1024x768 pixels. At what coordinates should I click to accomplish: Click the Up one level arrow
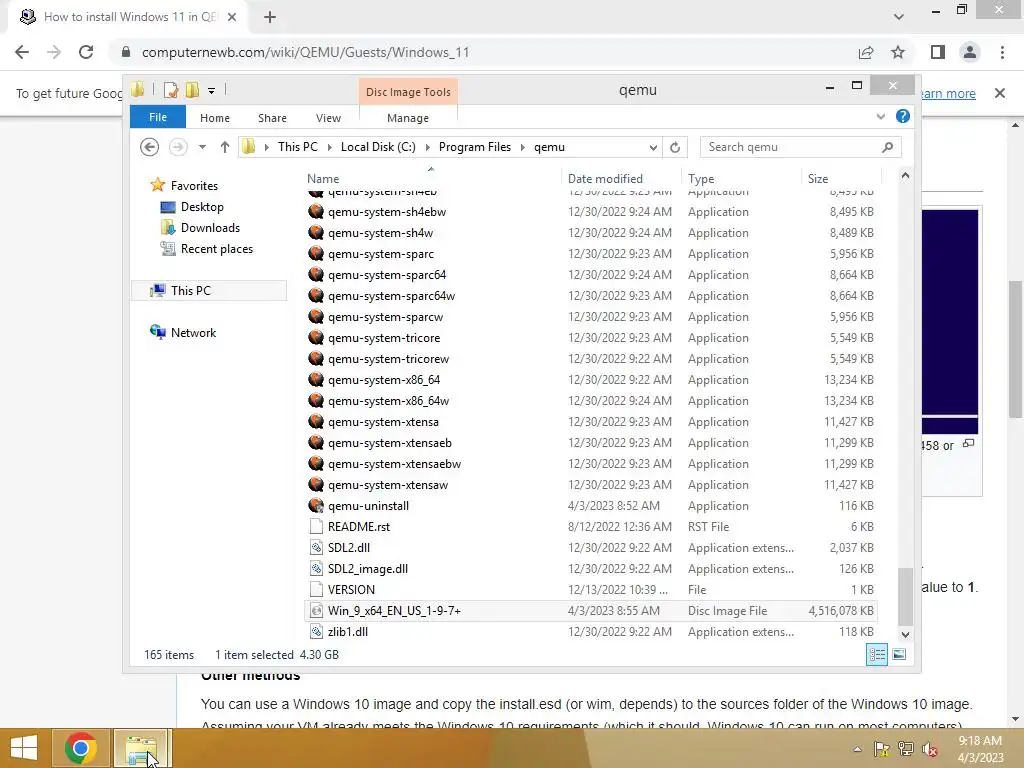click(x=225, y=147)
